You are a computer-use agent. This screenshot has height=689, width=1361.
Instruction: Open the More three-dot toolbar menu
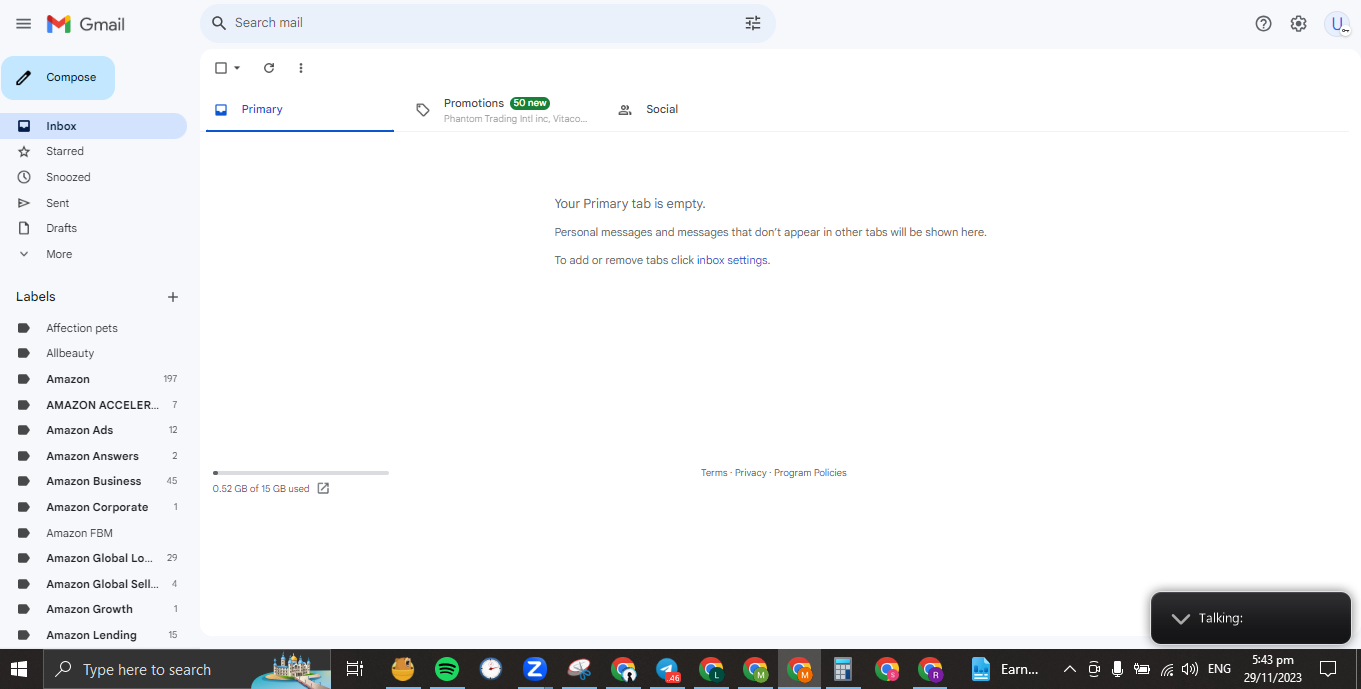coord(301,68)
